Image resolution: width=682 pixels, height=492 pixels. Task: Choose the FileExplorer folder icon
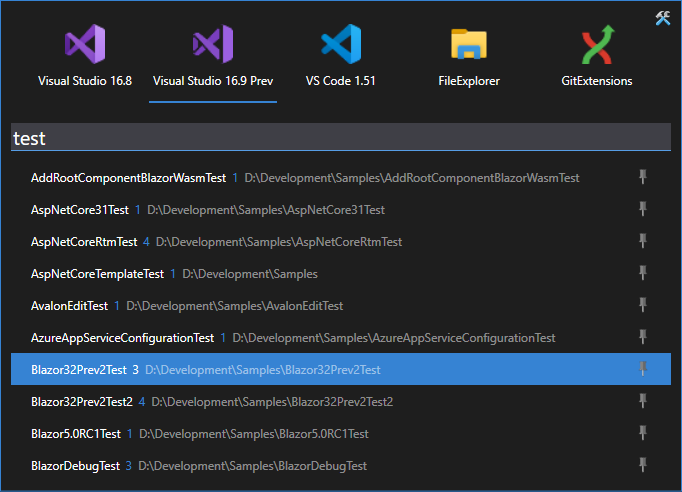coord(469,44)
